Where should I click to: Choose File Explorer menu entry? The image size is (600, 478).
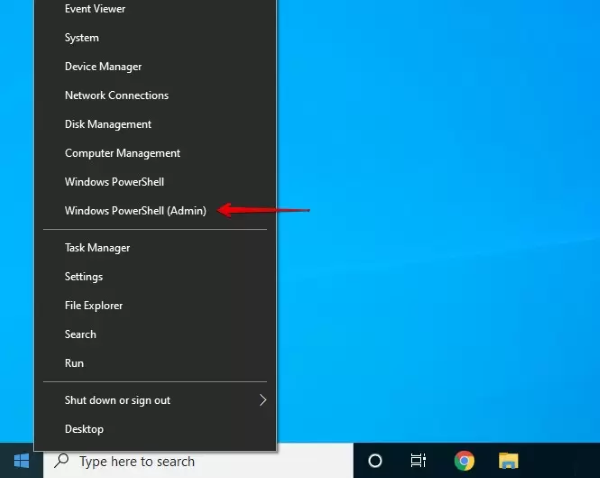[155, 305]
